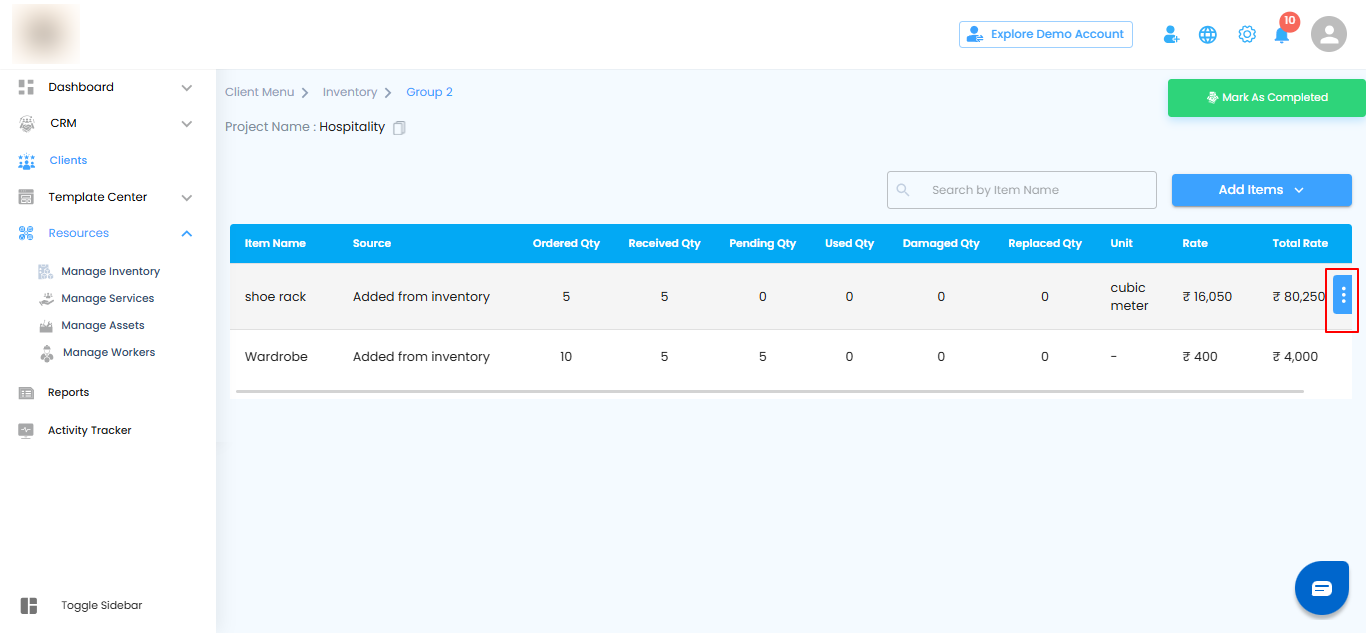Screen dimensions: 1366x633
Task: Click the Ordered Qty column header
Action: pyautogui.click(x=566, y=243)
